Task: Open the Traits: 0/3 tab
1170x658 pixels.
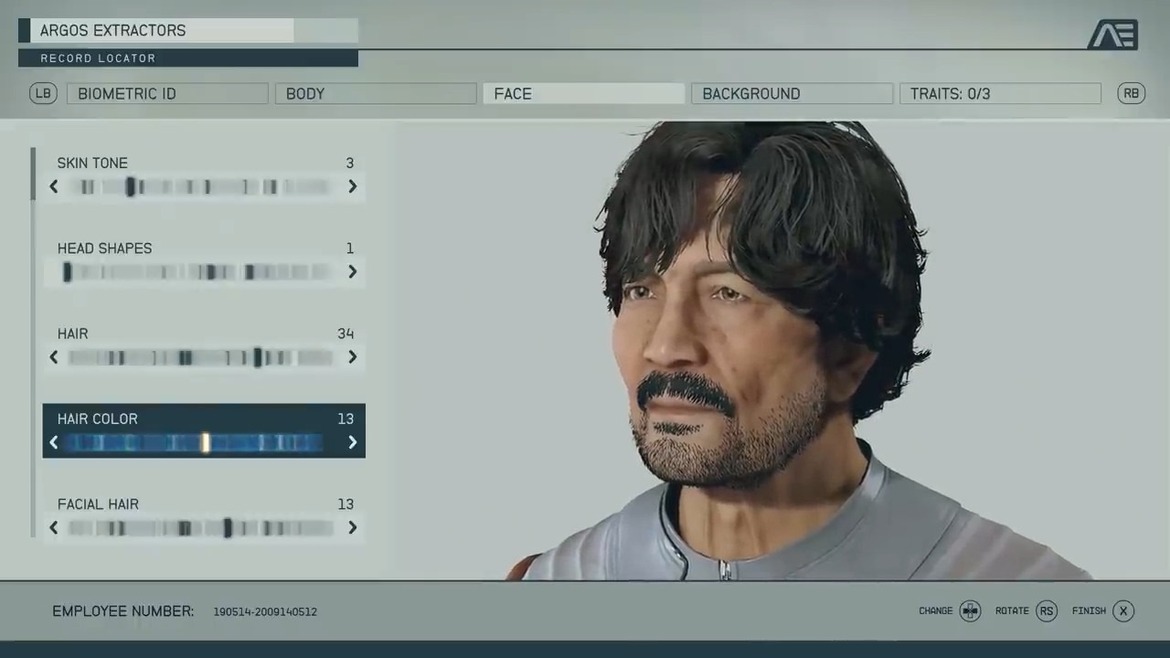Action: click(1000, 93)
